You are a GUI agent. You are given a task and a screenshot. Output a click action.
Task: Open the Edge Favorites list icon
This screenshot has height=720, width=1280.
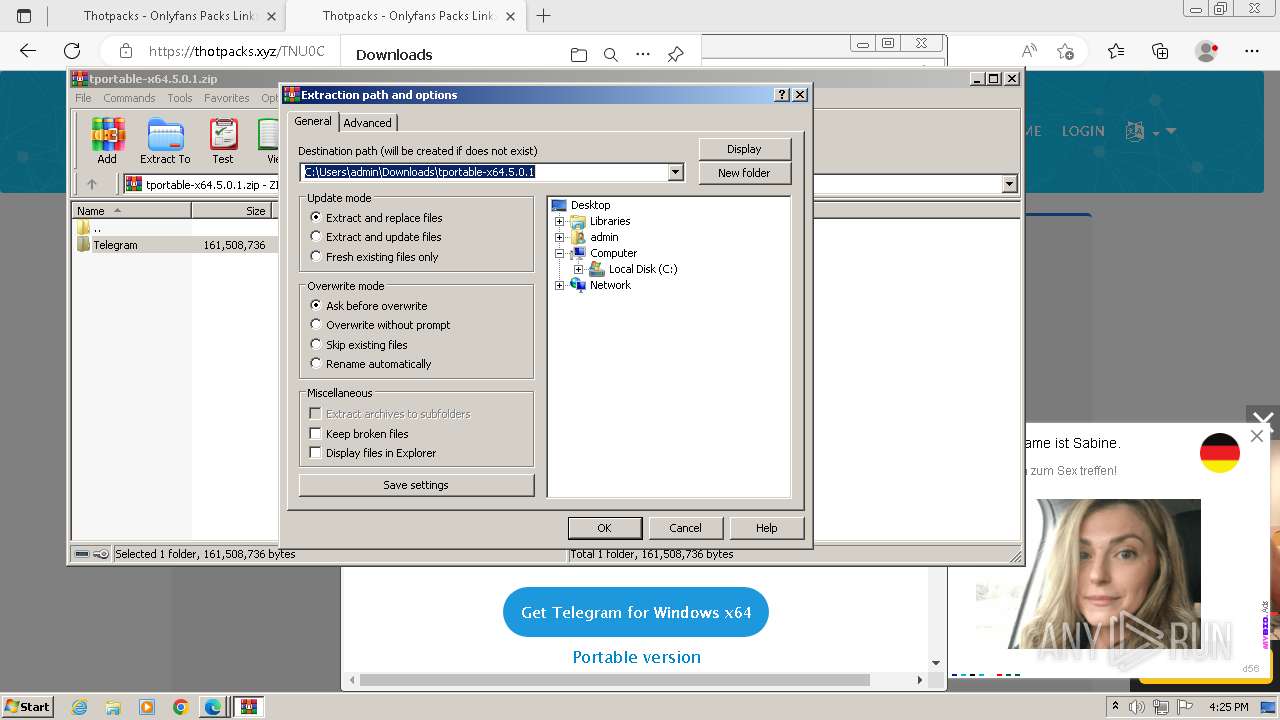click(1116, 51)
